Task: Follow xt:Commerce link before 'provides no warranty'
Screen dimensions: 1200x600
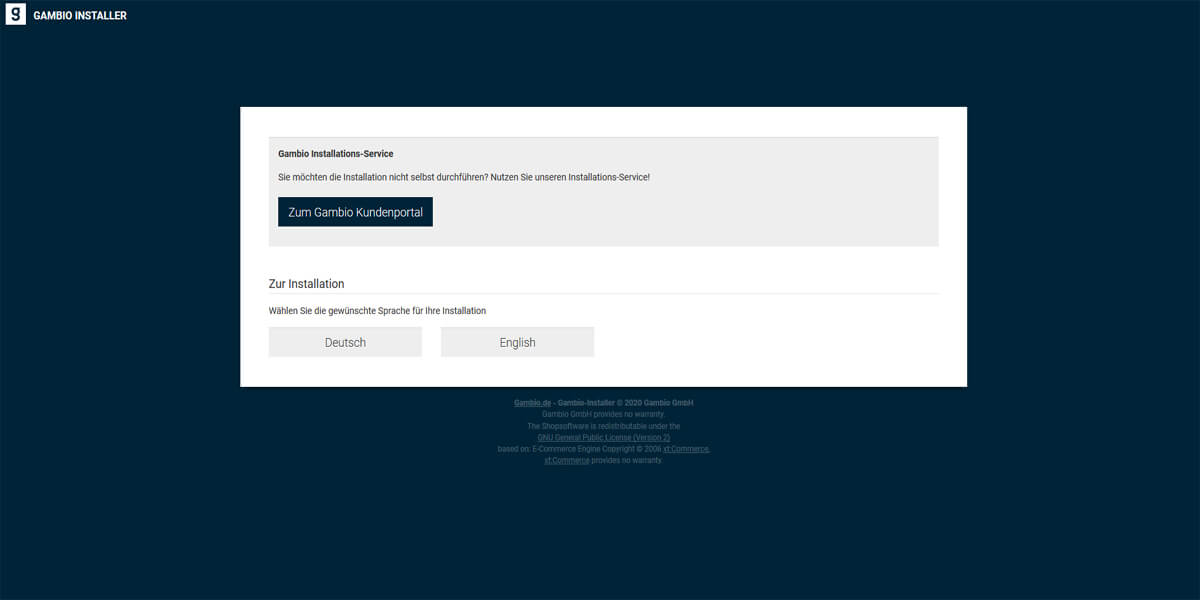Action: (567, 461)
